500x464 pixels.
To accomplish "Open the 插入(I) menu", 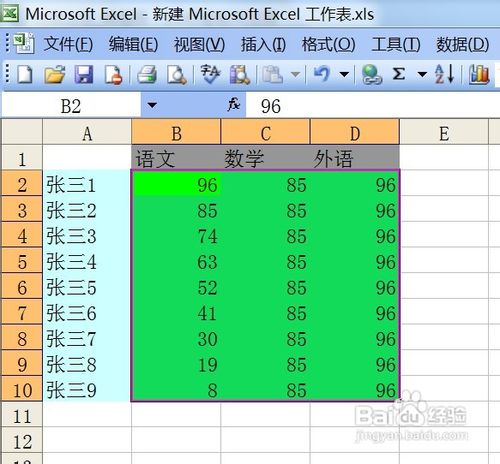I will (263, 44).
